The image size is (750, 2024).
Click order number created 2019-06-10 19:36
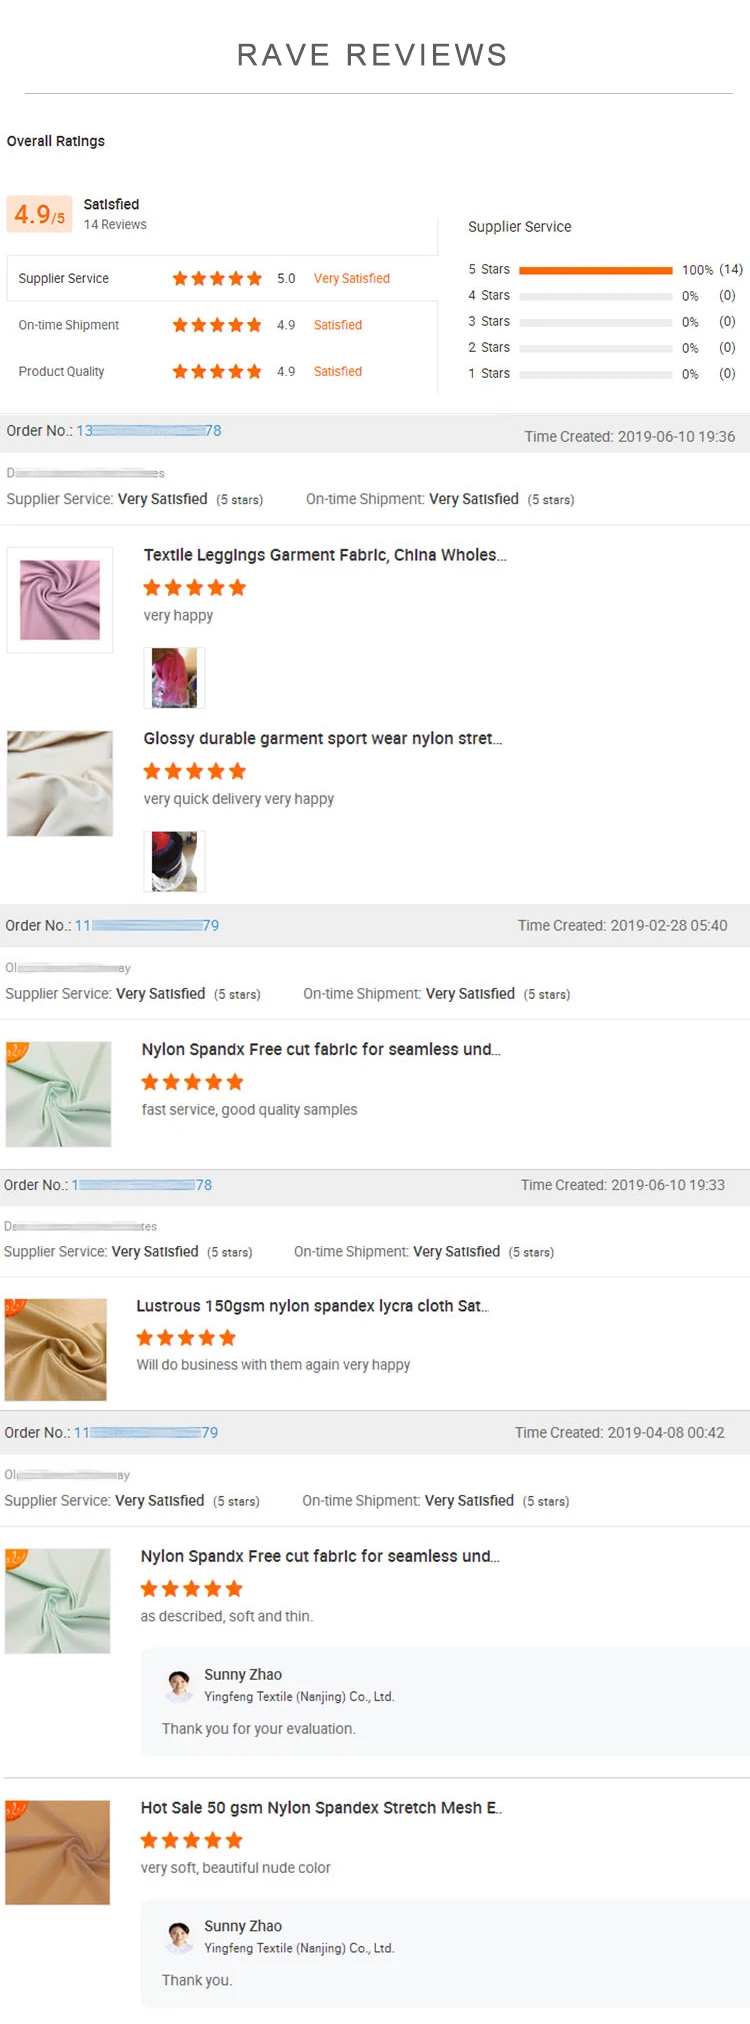149,431
